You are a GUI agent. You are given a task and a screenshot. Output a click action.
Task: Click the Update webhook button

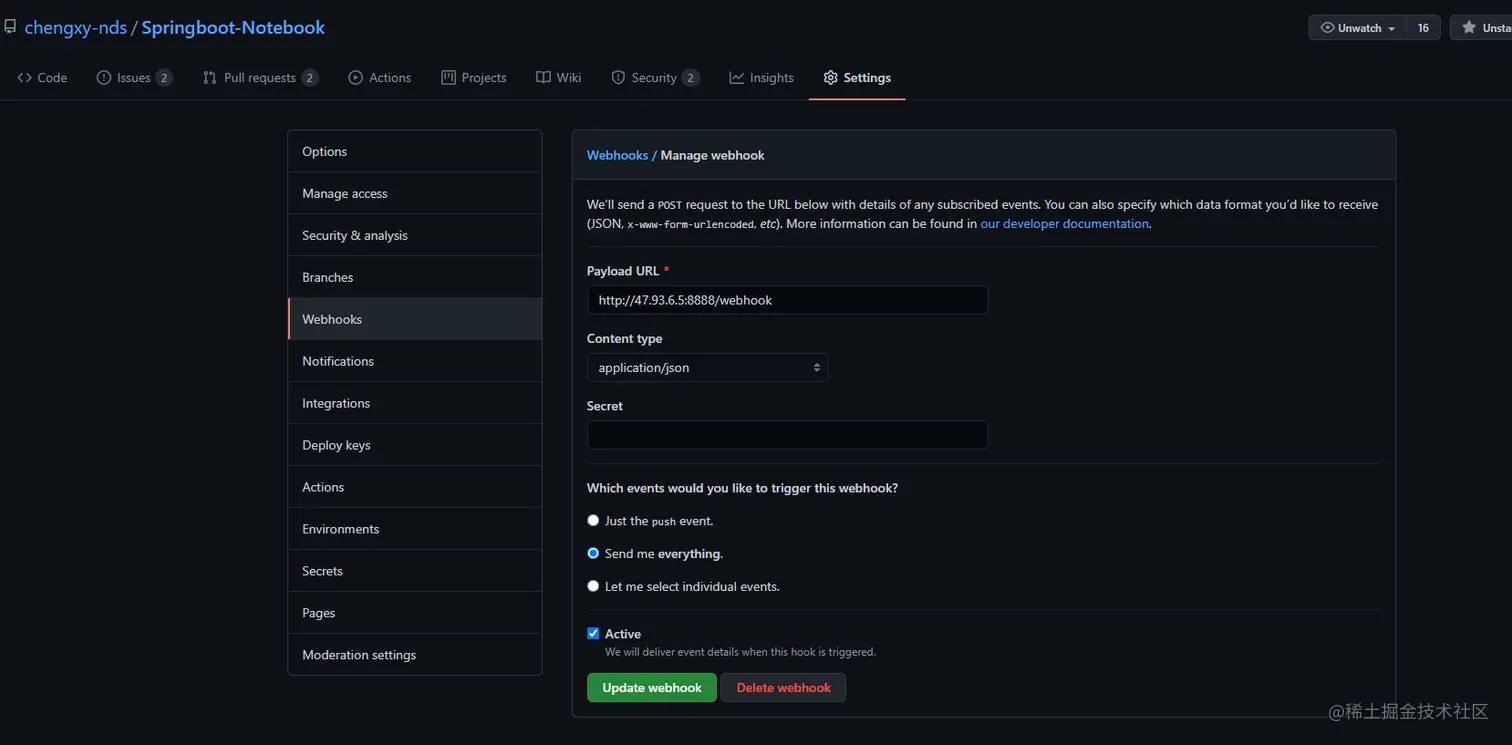[x=652, y=688]
